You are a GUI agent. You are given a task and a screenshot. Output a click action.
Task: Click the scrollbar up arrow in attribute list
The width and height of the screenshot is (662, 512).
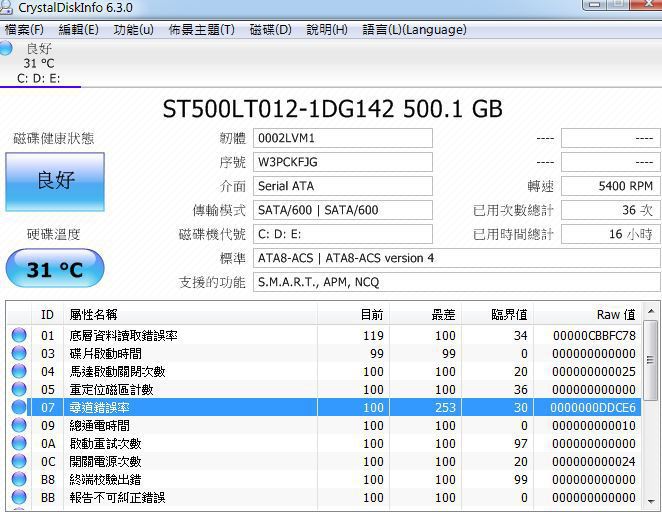(651, 312)
